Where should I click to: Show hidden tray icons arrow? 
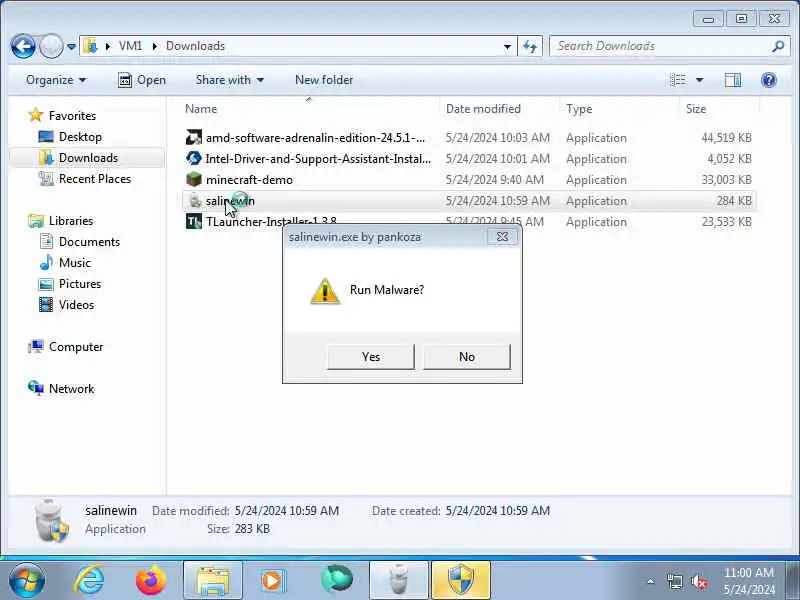tap(651, 581)
